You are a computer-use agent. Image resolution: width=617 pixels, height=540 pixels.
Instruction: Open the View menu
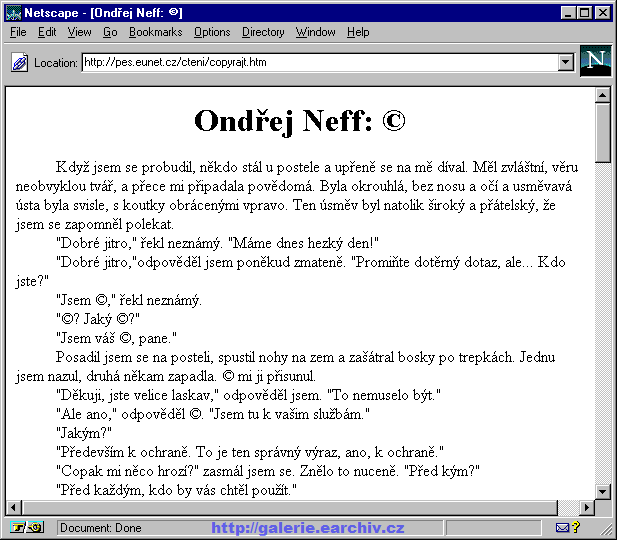pyautogui.click(x=79, y=32)
